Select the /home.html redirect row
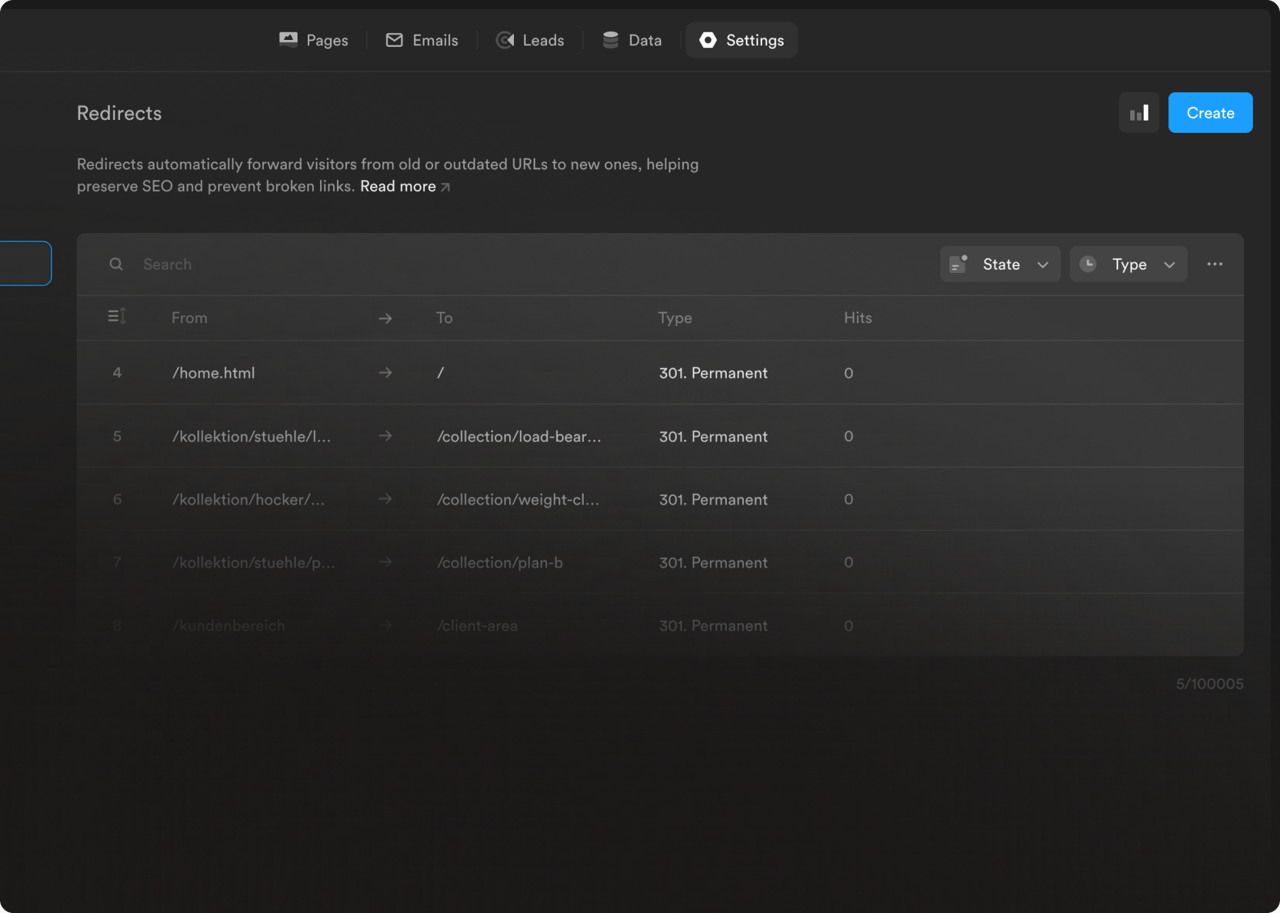Image resolution: width=1280 pixels, height=913 pixels. pyautogui.click(x=660, y=373)
